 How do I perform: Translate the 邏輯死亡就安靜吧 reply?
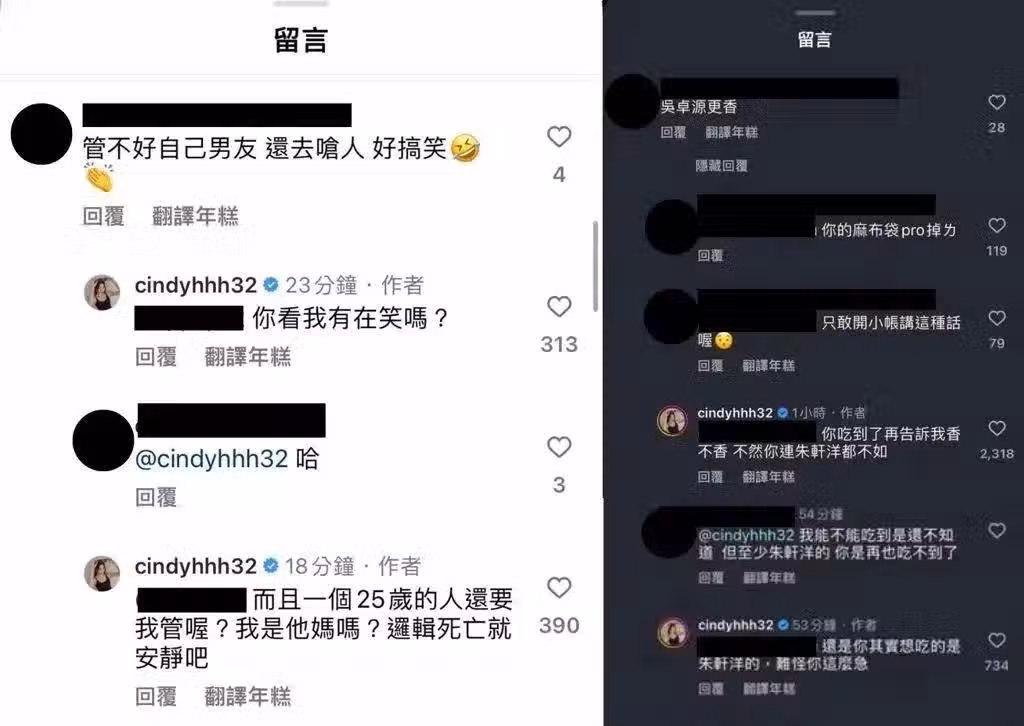pos(248,697)
